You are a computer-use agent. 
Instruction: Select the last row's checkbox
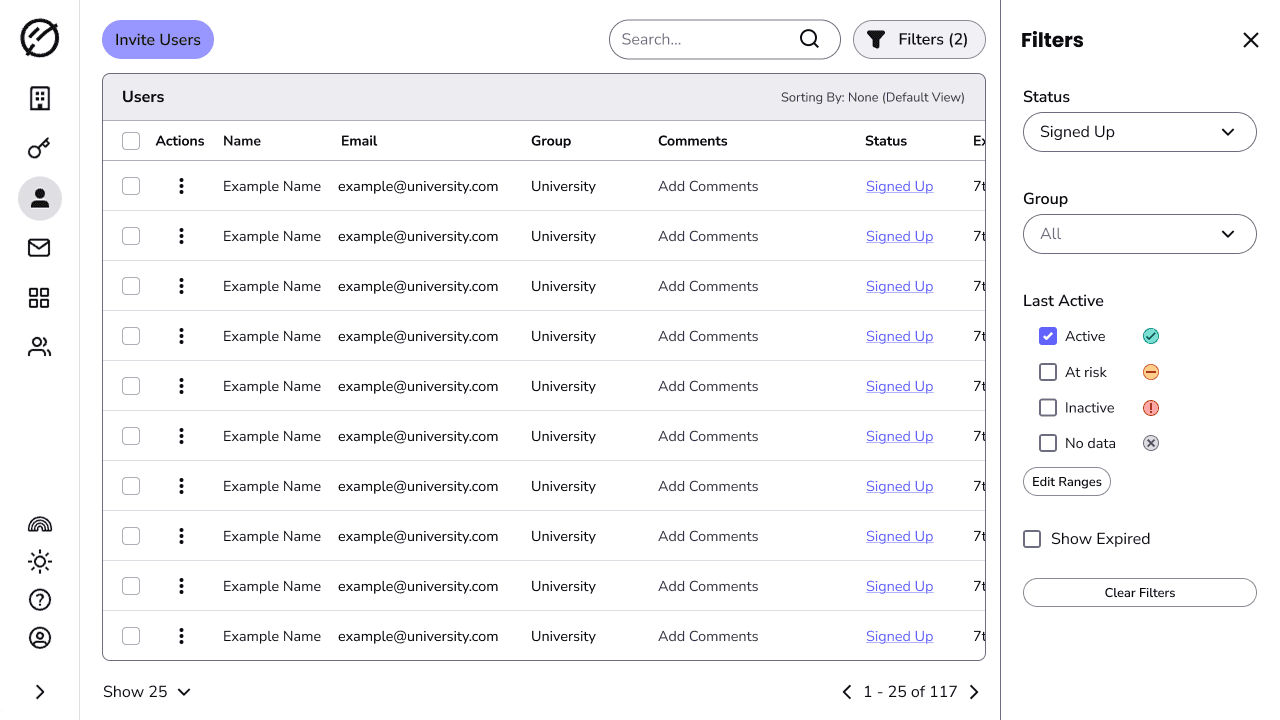click(131, 636)
